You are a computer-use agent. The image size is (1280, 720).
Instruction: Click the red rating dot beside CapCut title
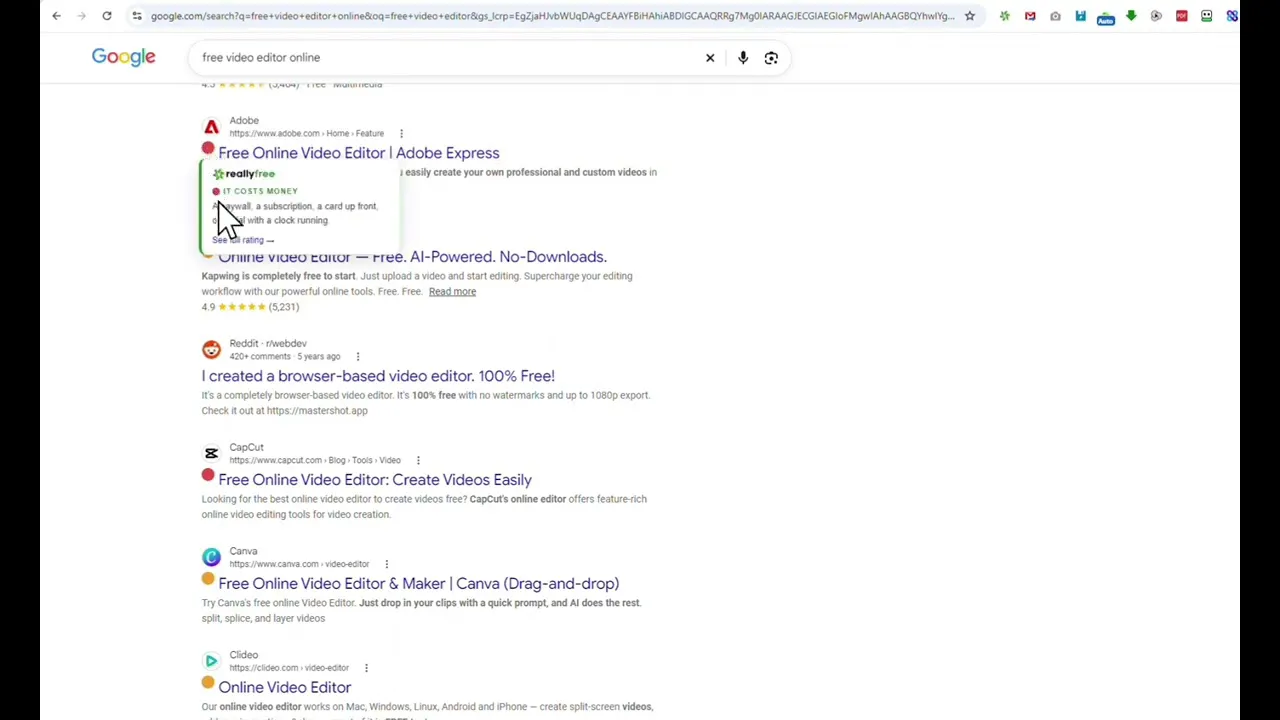click(208, 475)
